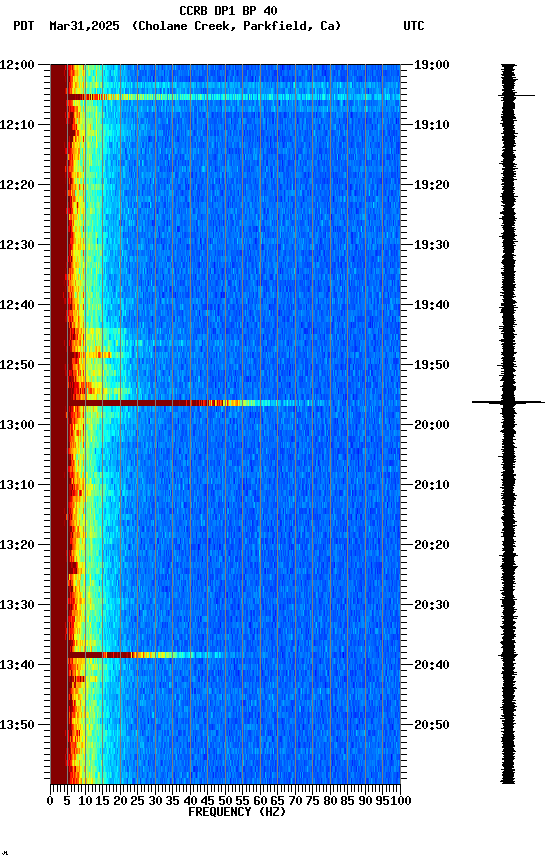The image size is (552, 864).
Task: Click the '50' frequency axis tick label
Action: click(225, 801)
